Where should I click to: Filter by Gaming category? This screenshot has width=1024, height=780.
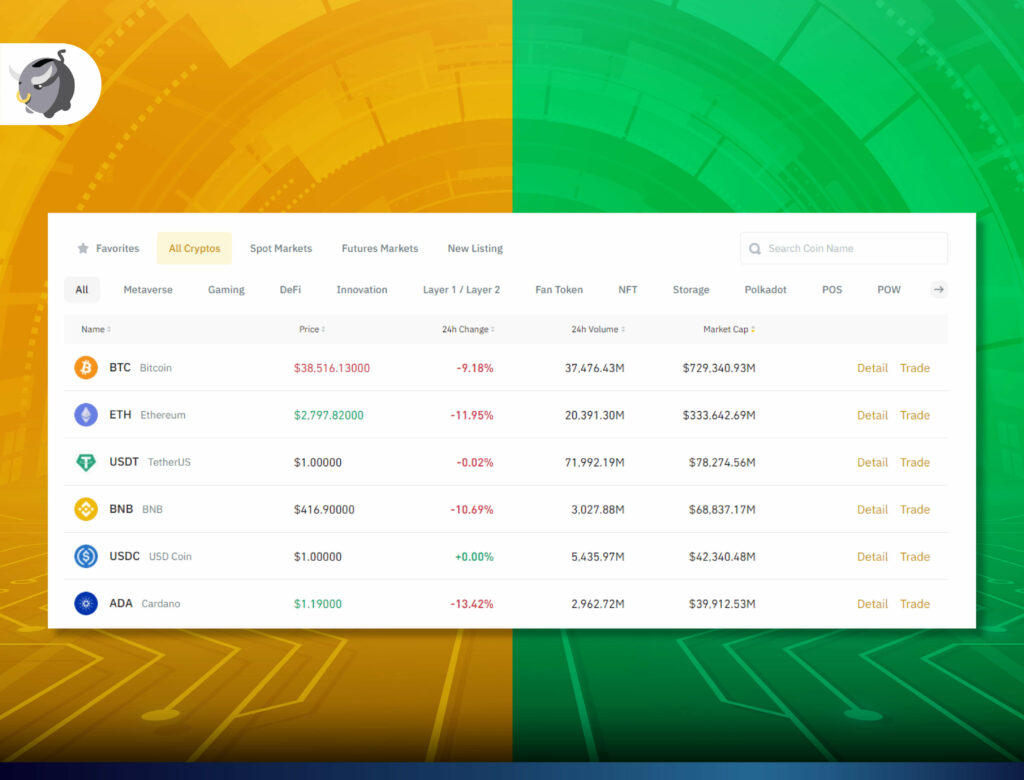(226, 289)
